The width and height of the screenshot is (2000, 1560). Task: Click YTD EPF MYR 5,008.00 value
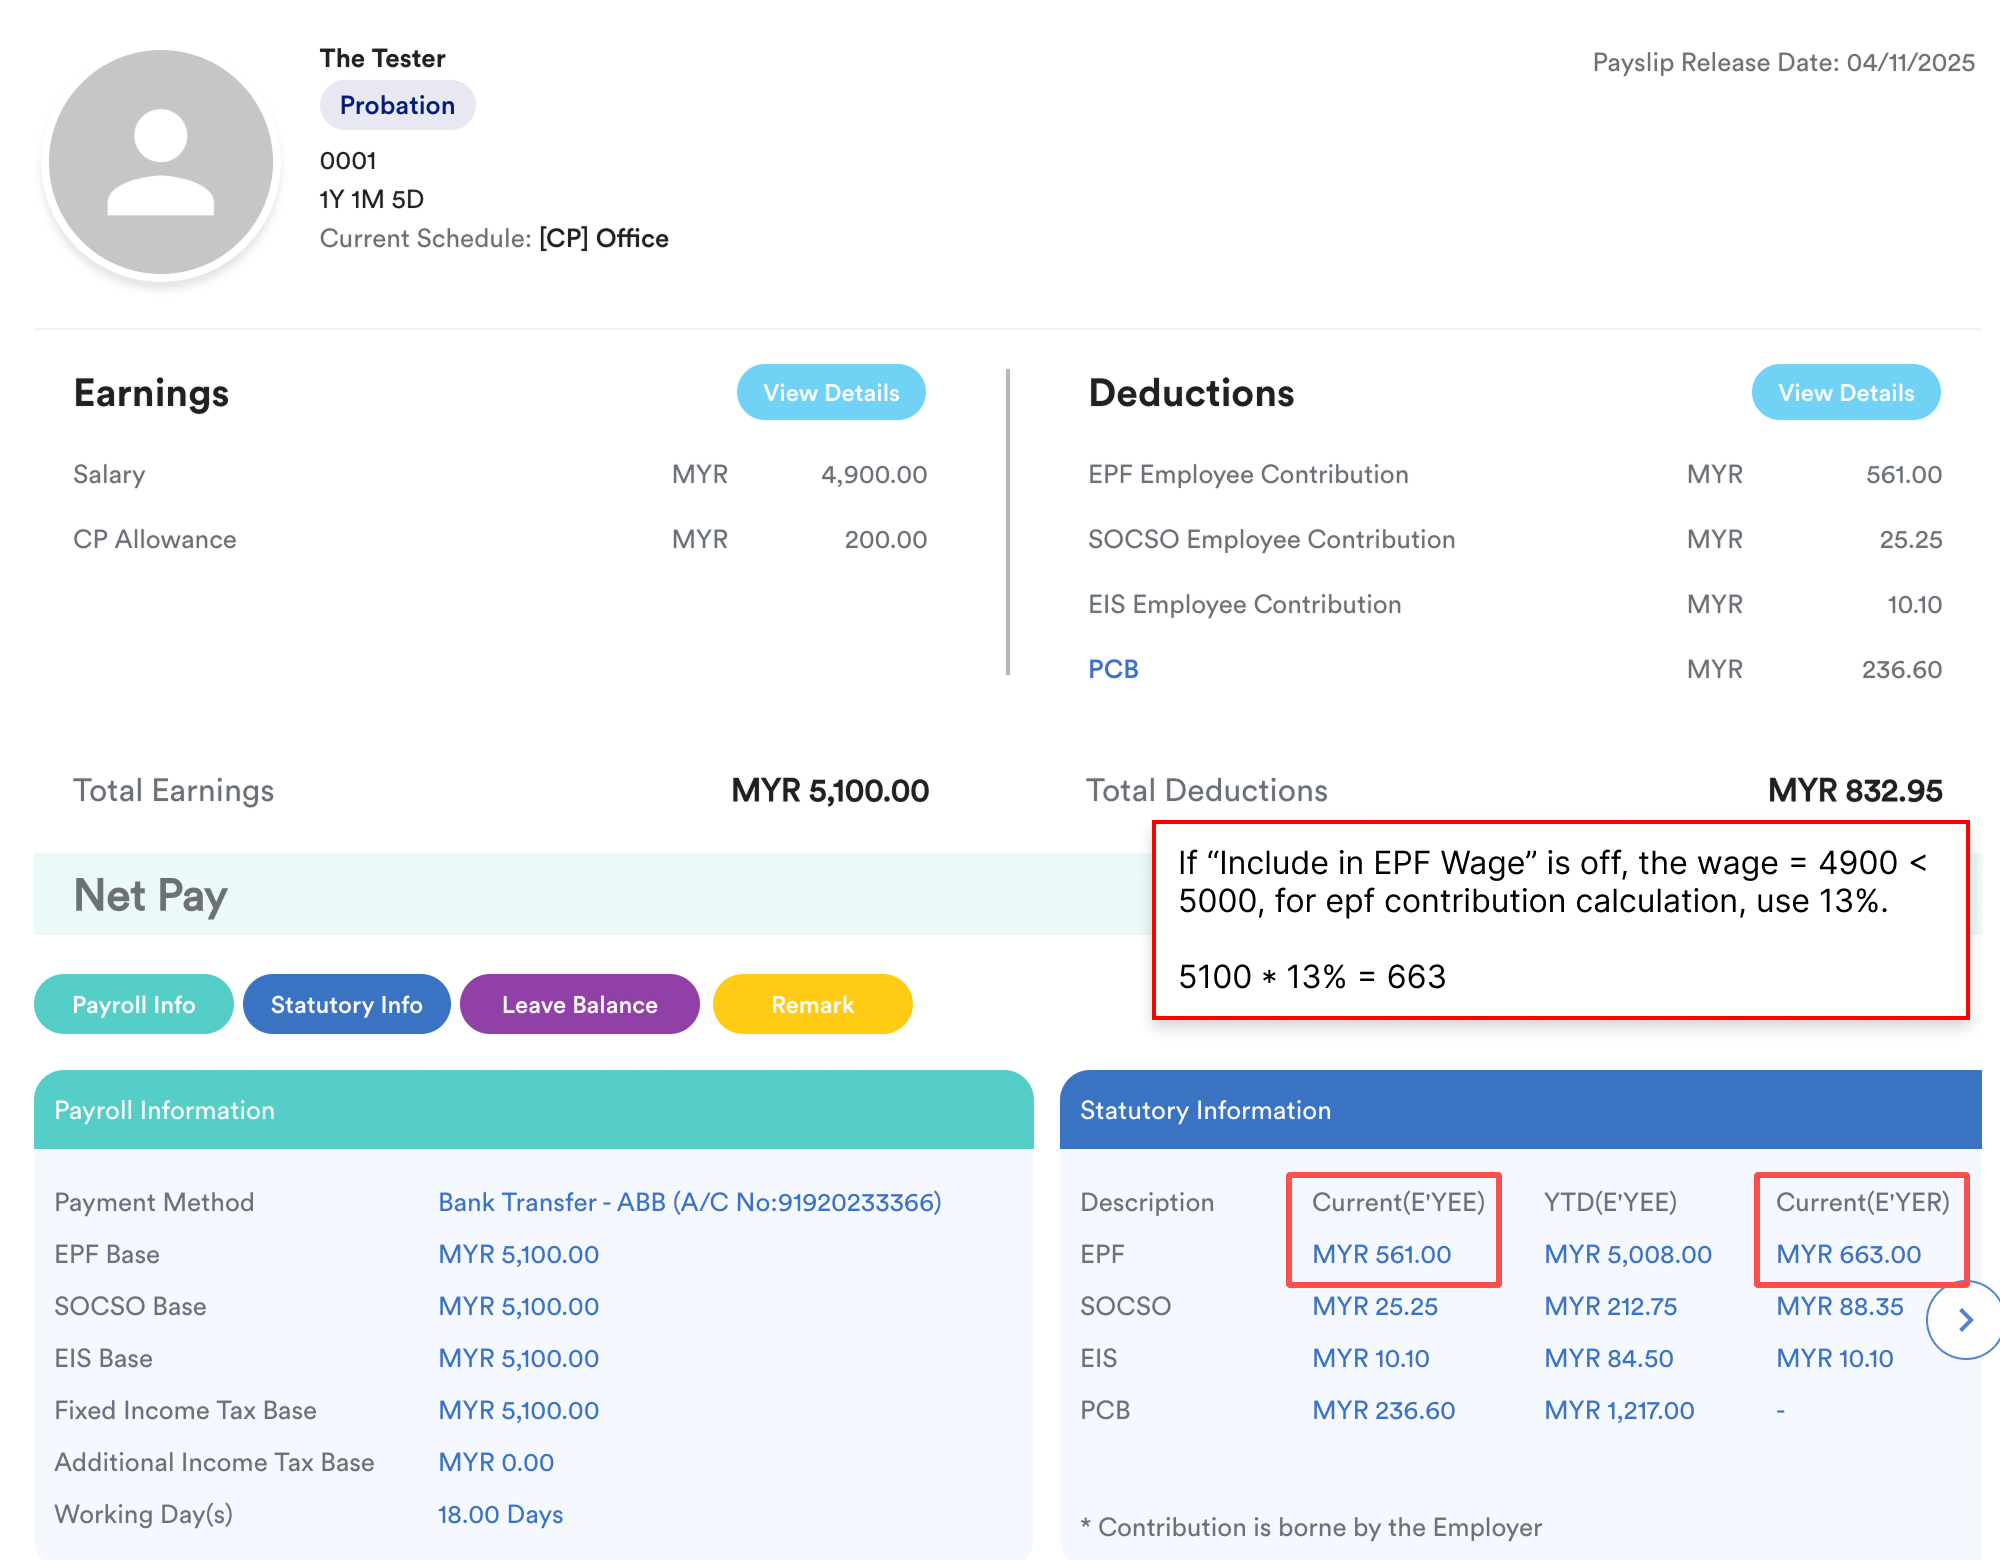(x=1627, y=1254)
